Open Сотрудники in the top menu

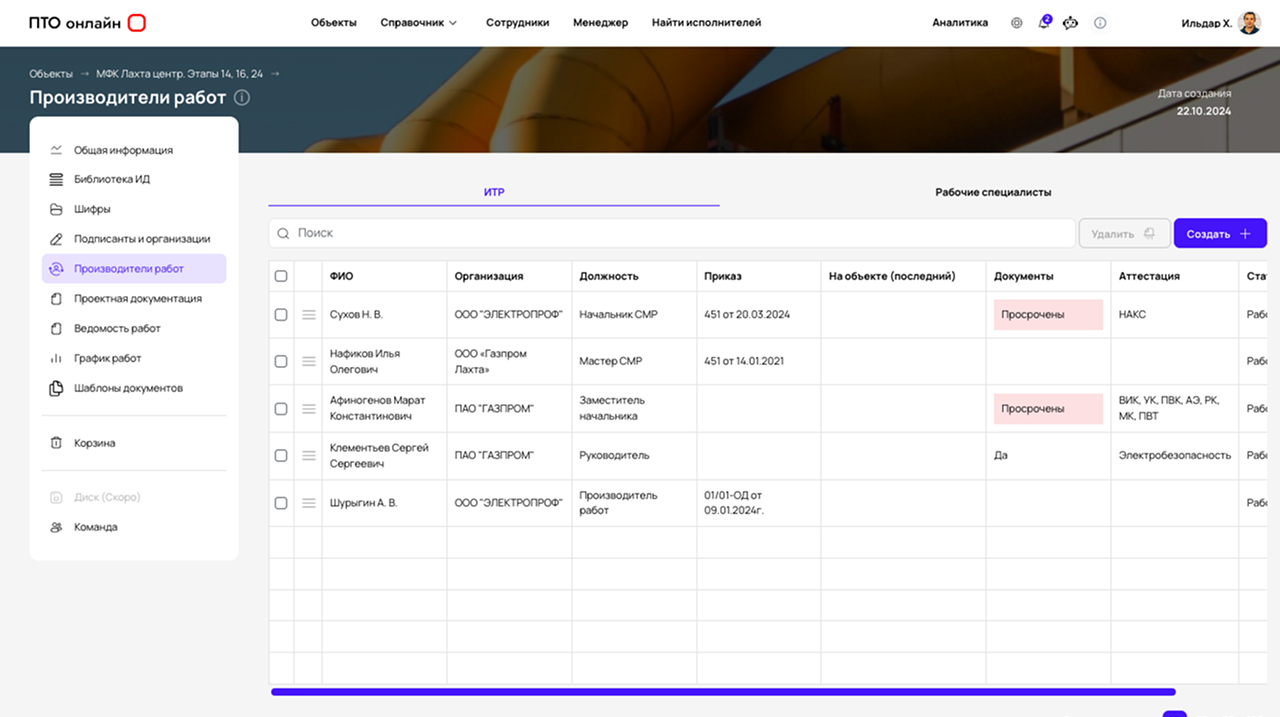coord(517,23)
